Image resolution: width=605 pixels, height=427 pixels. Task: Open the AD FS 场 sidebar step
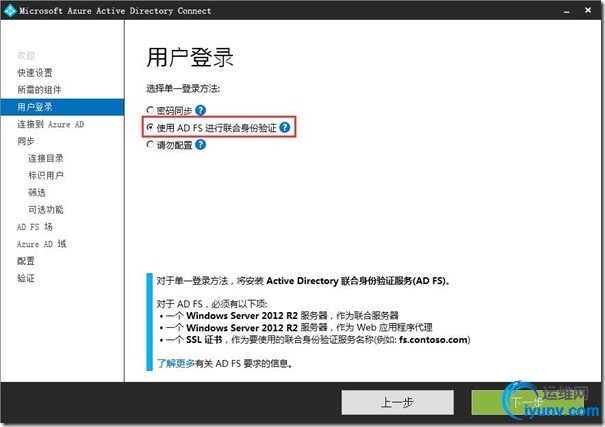[35, 227]
